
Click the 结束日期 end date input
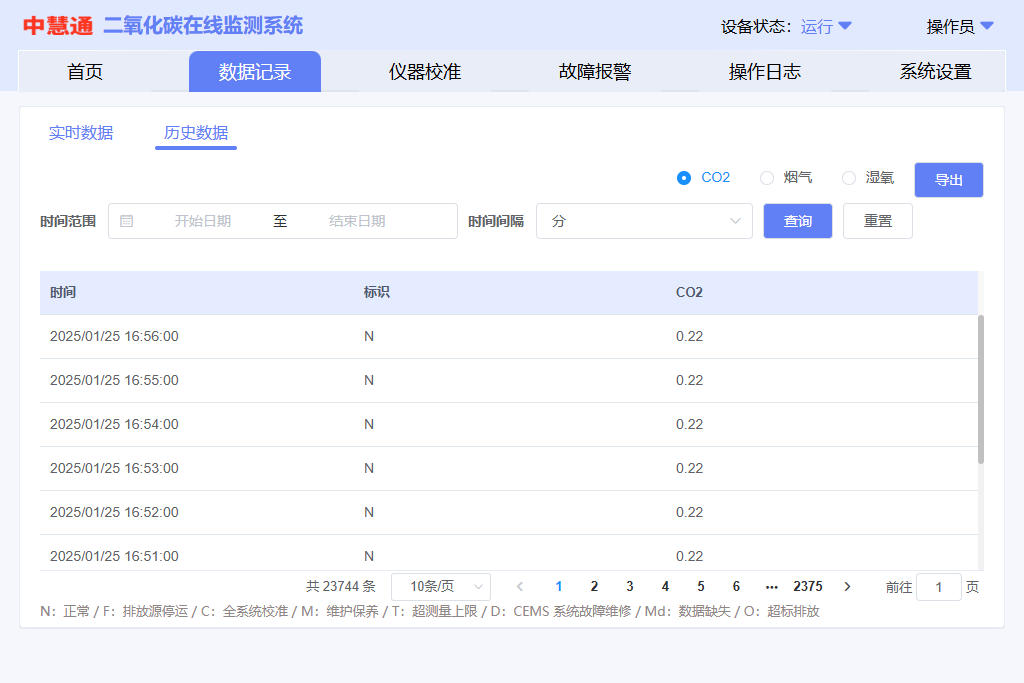[357, 221]
